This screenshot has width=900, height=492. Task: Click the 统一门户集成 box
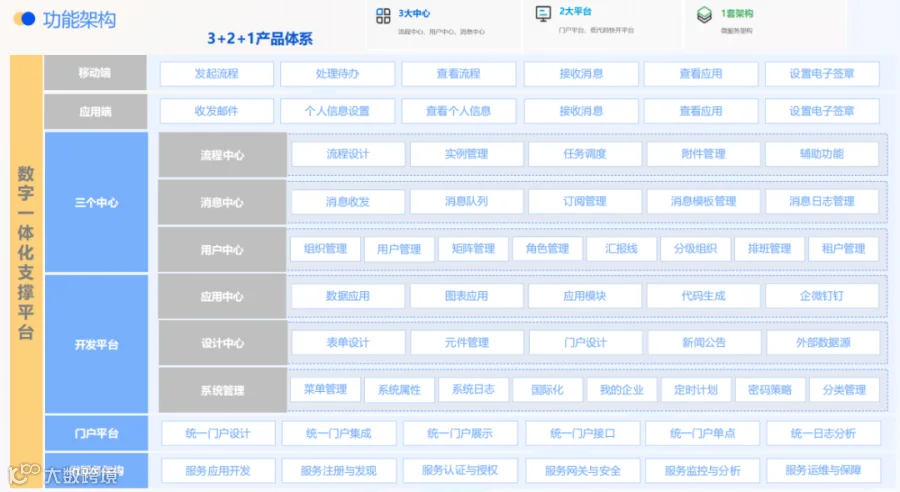pos(339,433)
